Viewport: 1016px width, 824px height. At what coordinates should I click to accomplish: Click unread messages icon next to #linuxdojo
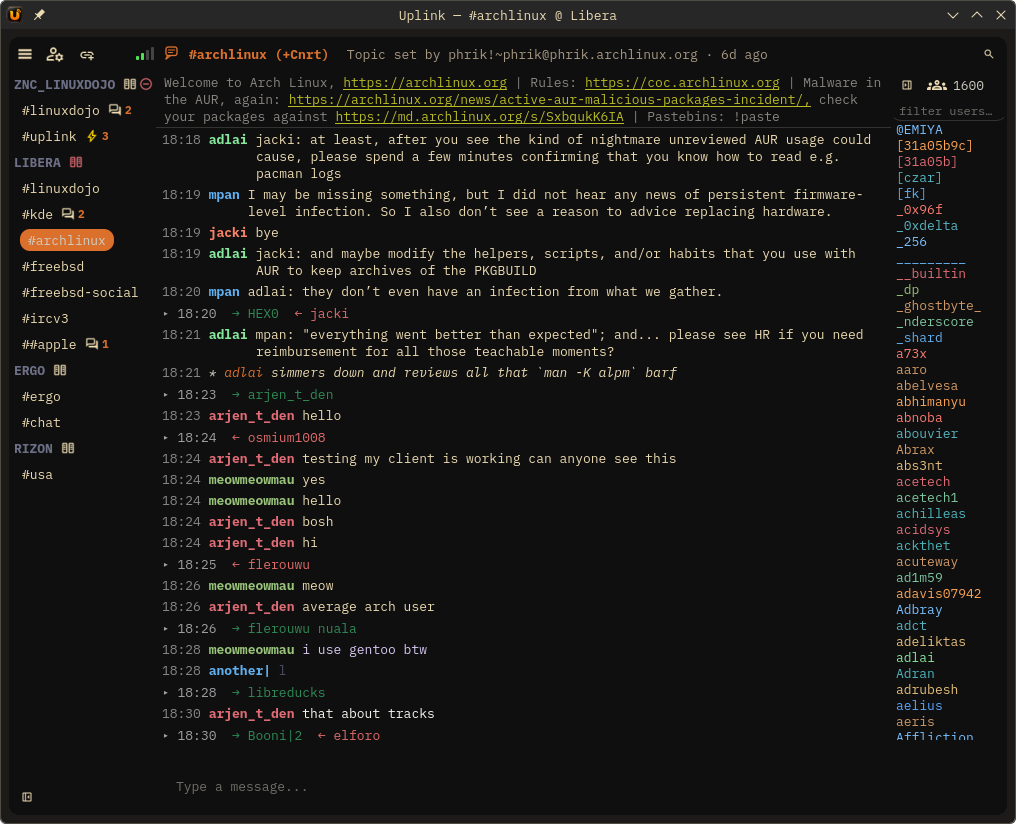[x=115, y=109]
